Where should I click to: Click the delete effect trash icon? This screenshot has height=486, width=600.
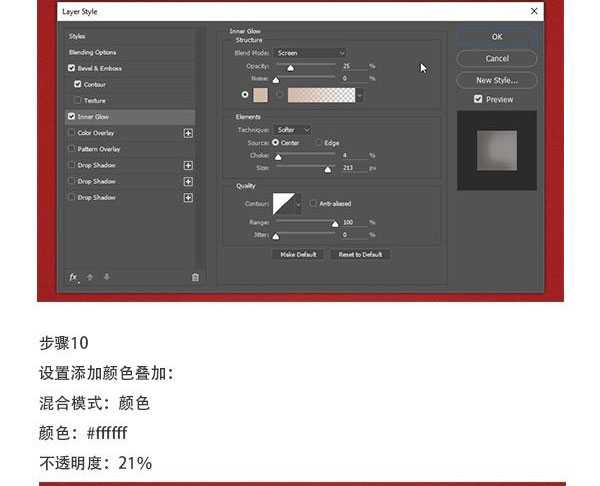(195, 277)
